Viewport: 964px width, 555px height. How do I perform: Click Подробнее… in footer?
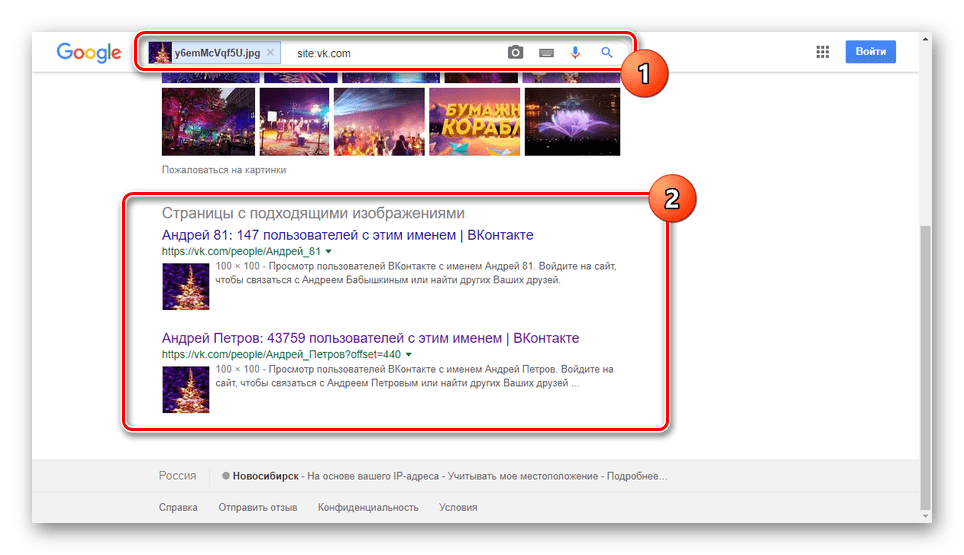(637, 476)
